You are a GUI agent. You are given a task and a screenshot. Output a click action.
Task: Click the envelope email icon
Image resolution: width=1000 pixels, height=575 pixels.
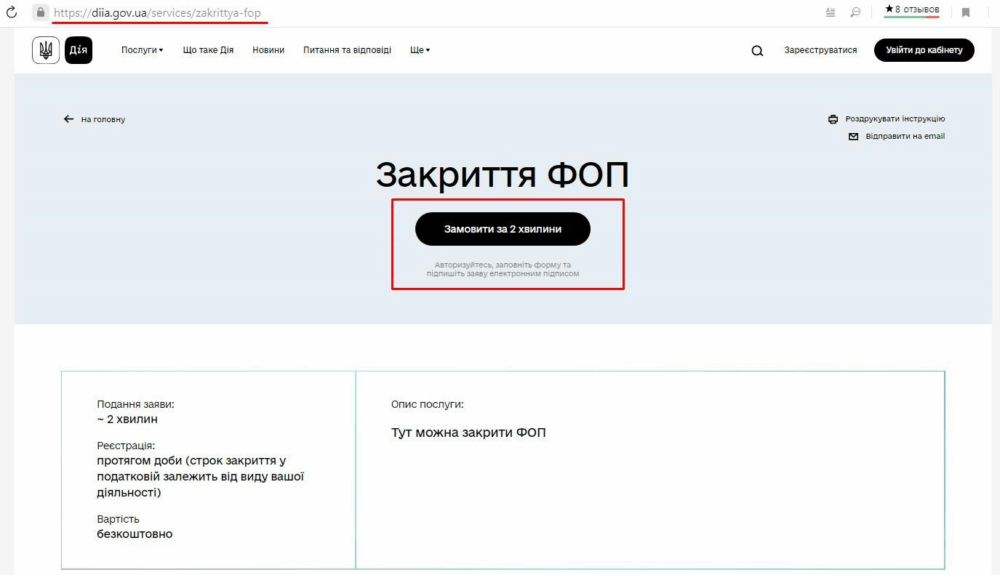tap(853, 136)
